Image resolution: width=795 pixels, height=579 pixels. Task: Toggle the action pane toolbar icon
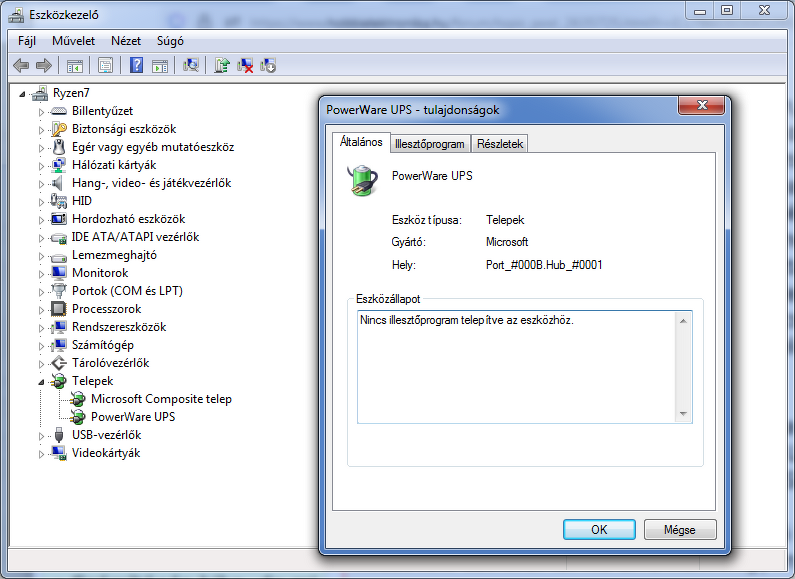point(160,65)
